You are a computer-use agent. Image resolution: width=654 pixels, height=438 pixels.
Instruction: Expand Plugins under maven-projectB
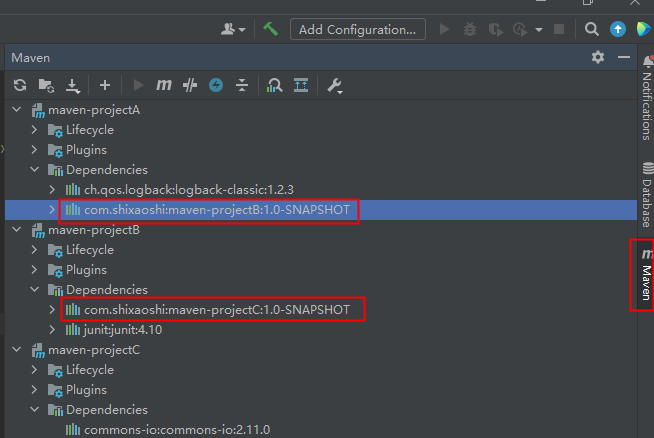[34, 269]
